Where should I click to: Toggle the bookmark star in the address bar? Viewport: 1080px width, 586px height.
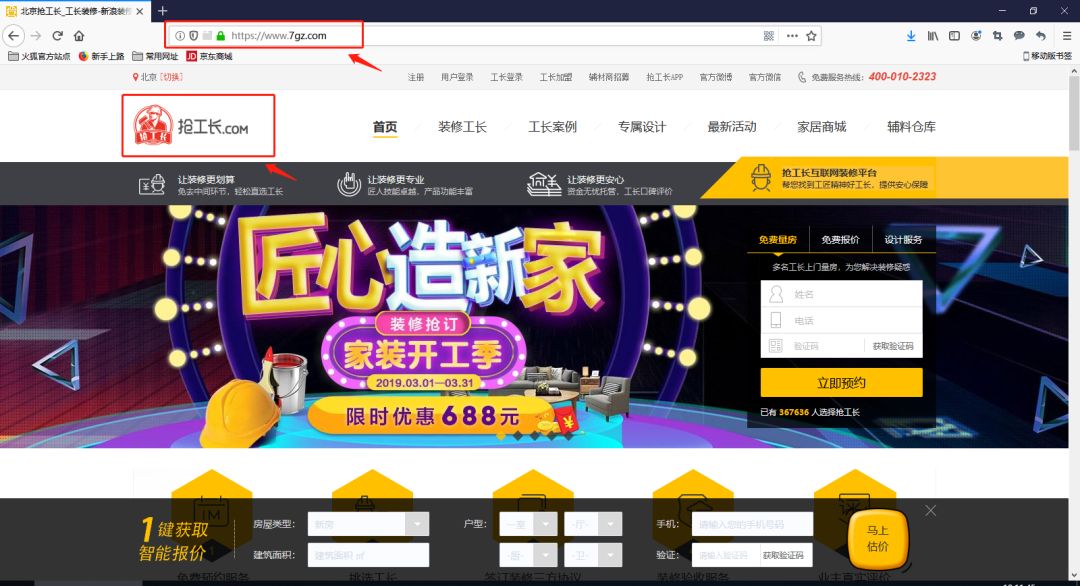pyautogui.click(x=810, y=34)
